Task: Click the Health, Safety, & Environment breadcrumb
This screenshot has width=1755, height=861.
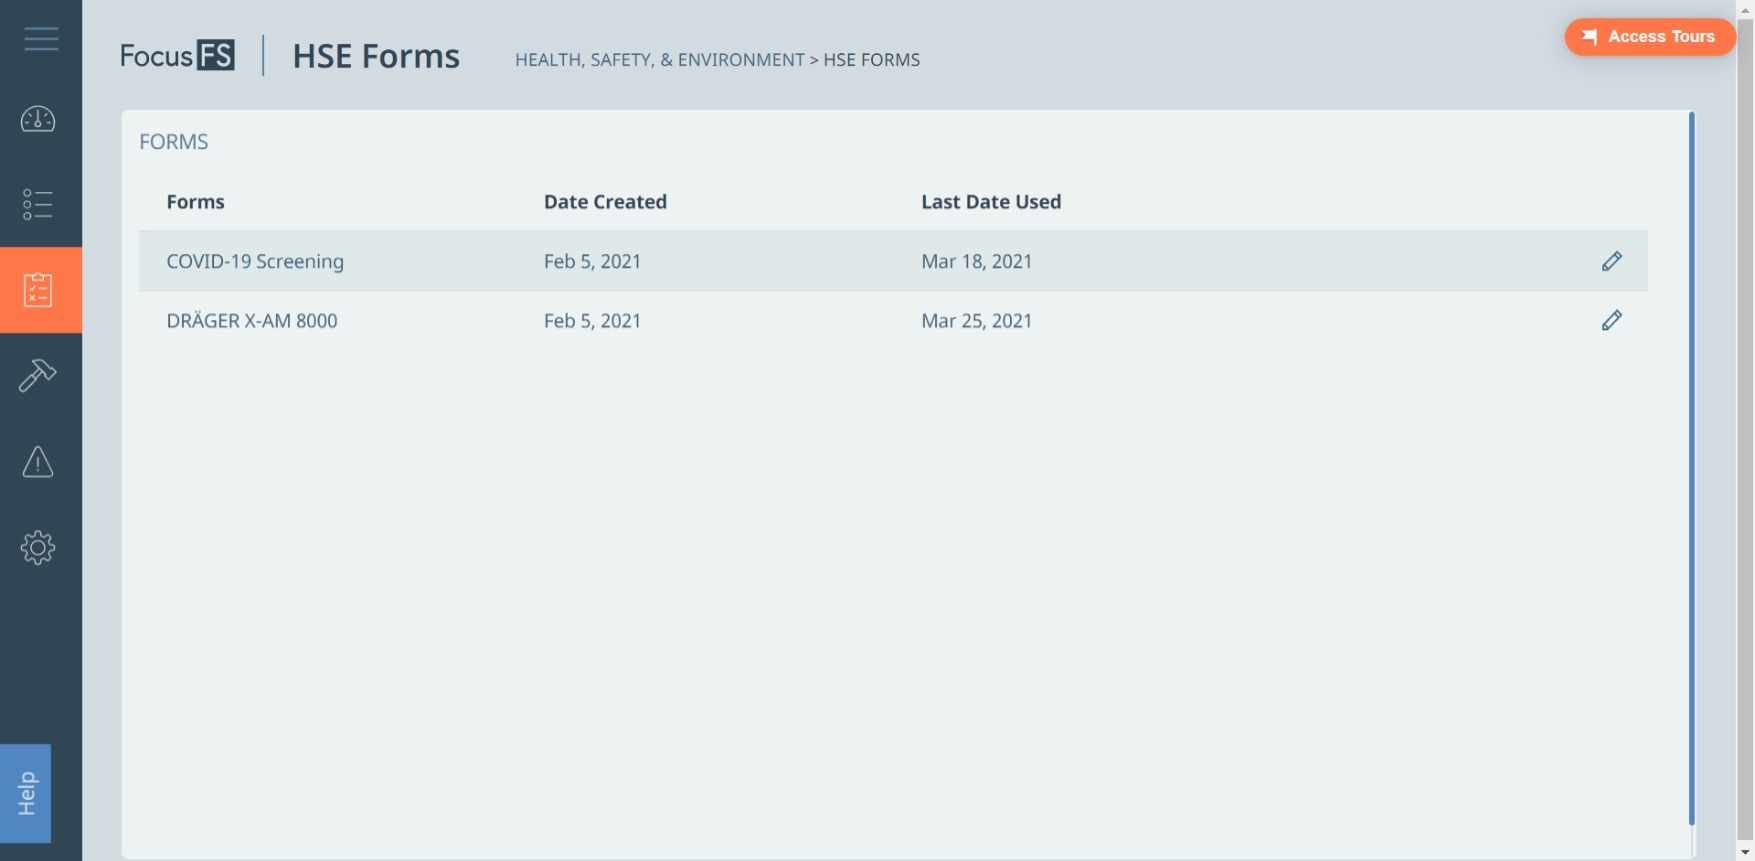Action: 659,60
